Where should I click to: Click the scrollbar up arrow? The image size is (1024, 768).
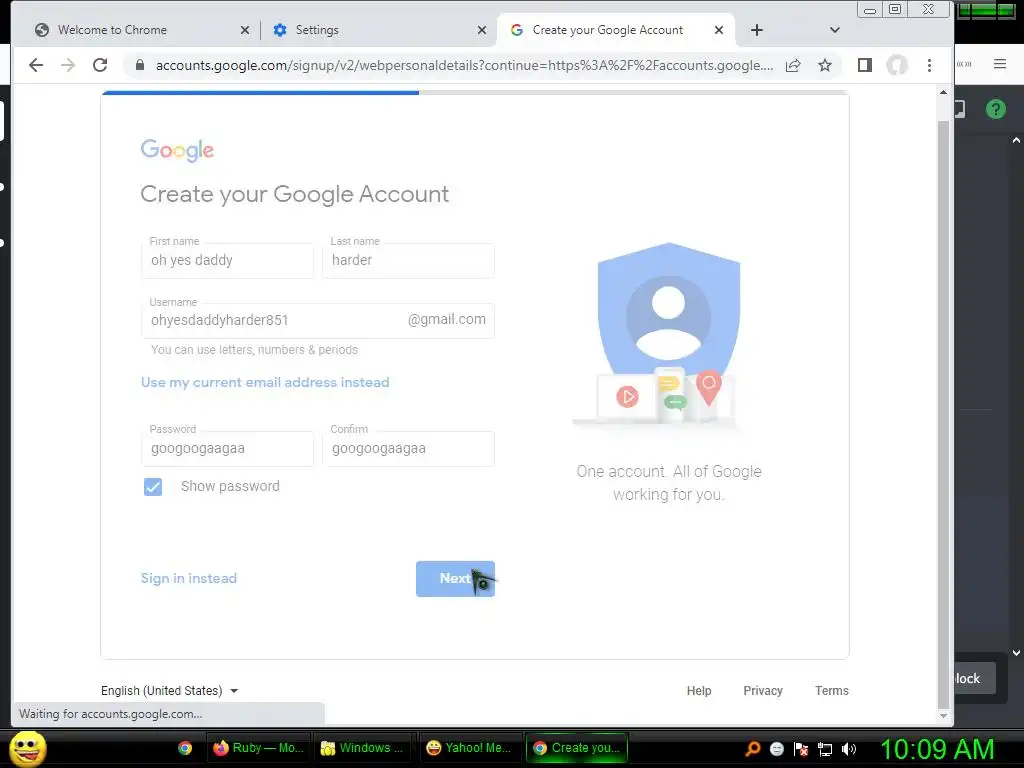point(943,92)
